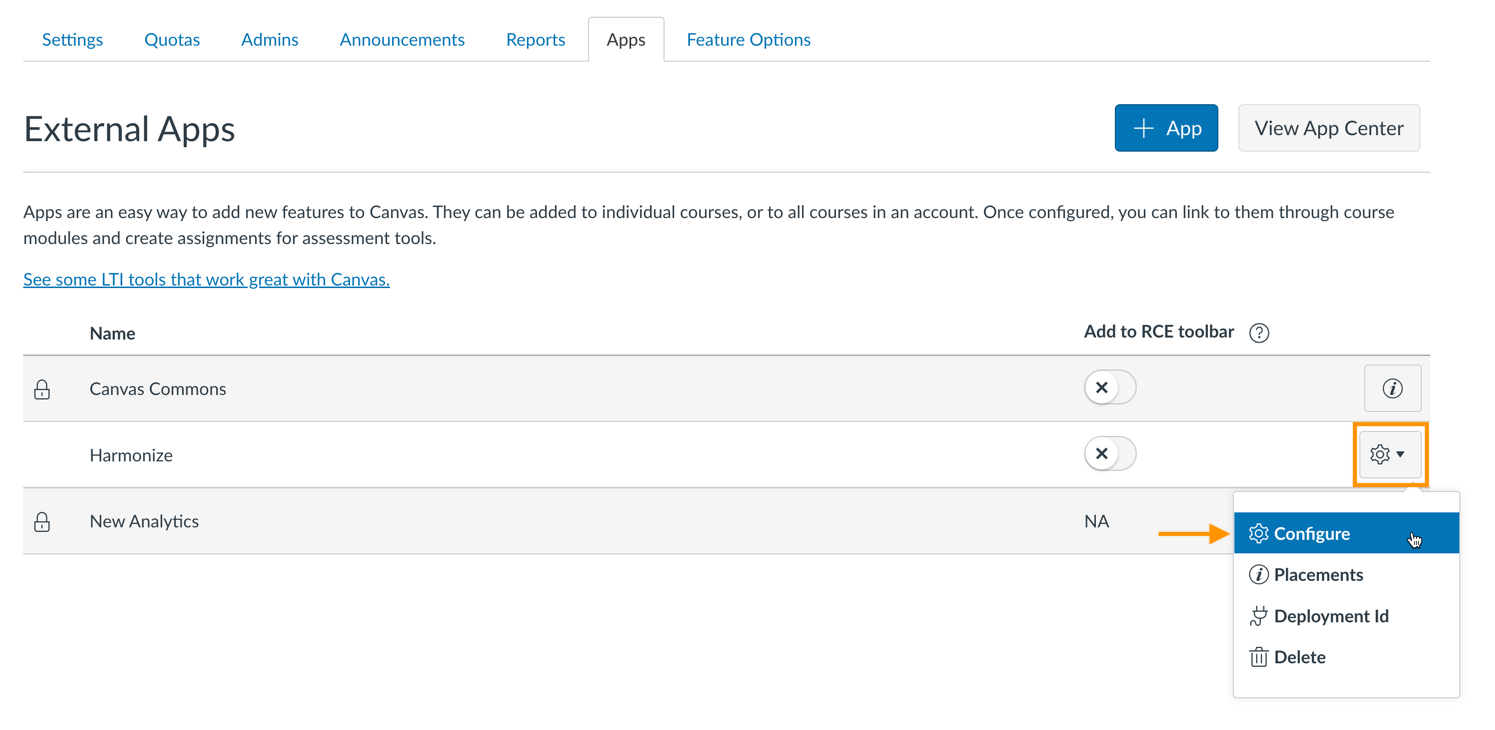Open the Harmonize gear settings dropdown
Screen dimensions: 1495x730
coord(1389,455)
